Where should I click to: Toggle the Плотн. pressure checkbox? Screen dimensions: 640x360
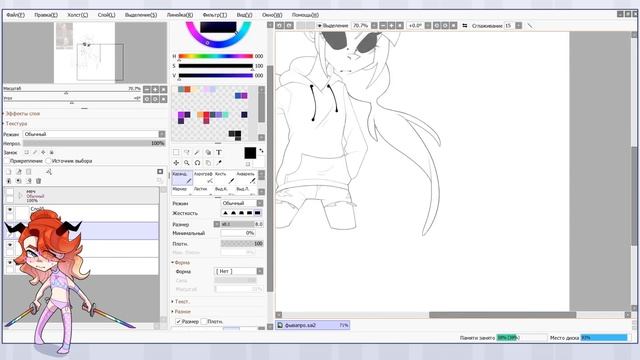tap(204, 322)
